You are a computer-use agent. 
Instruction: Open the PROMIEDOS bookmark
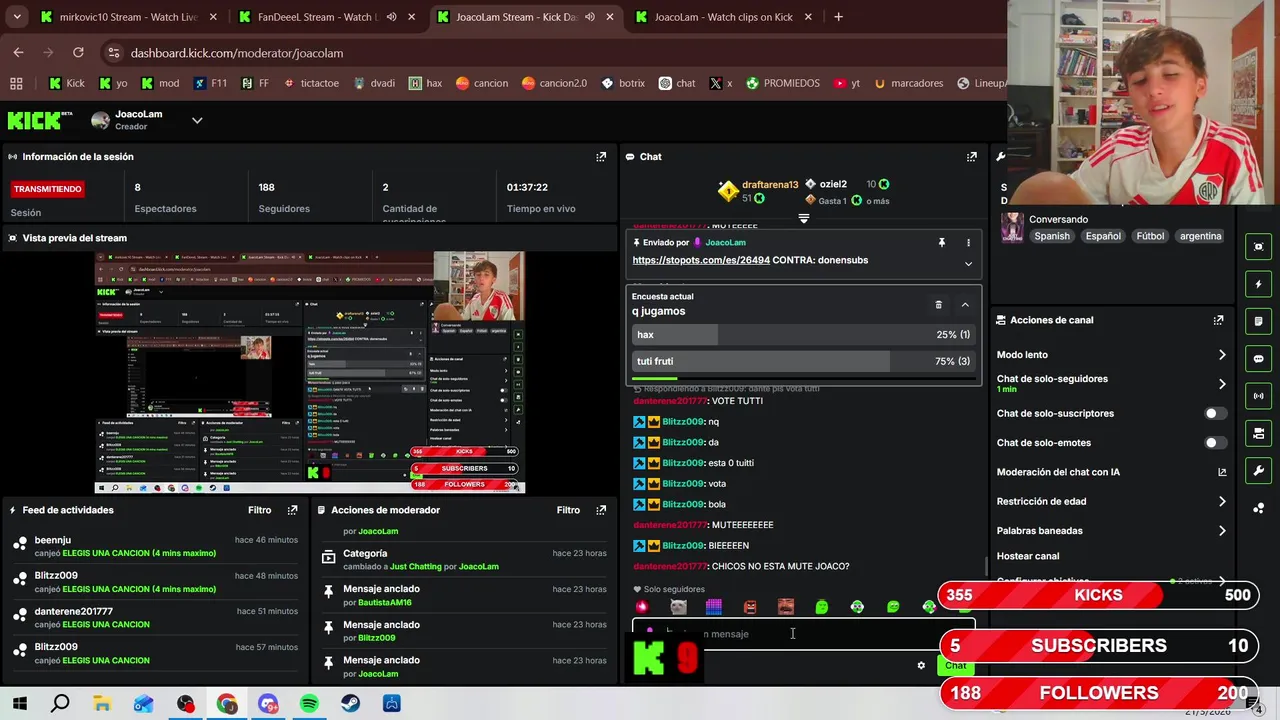click(x=782, y=83)
